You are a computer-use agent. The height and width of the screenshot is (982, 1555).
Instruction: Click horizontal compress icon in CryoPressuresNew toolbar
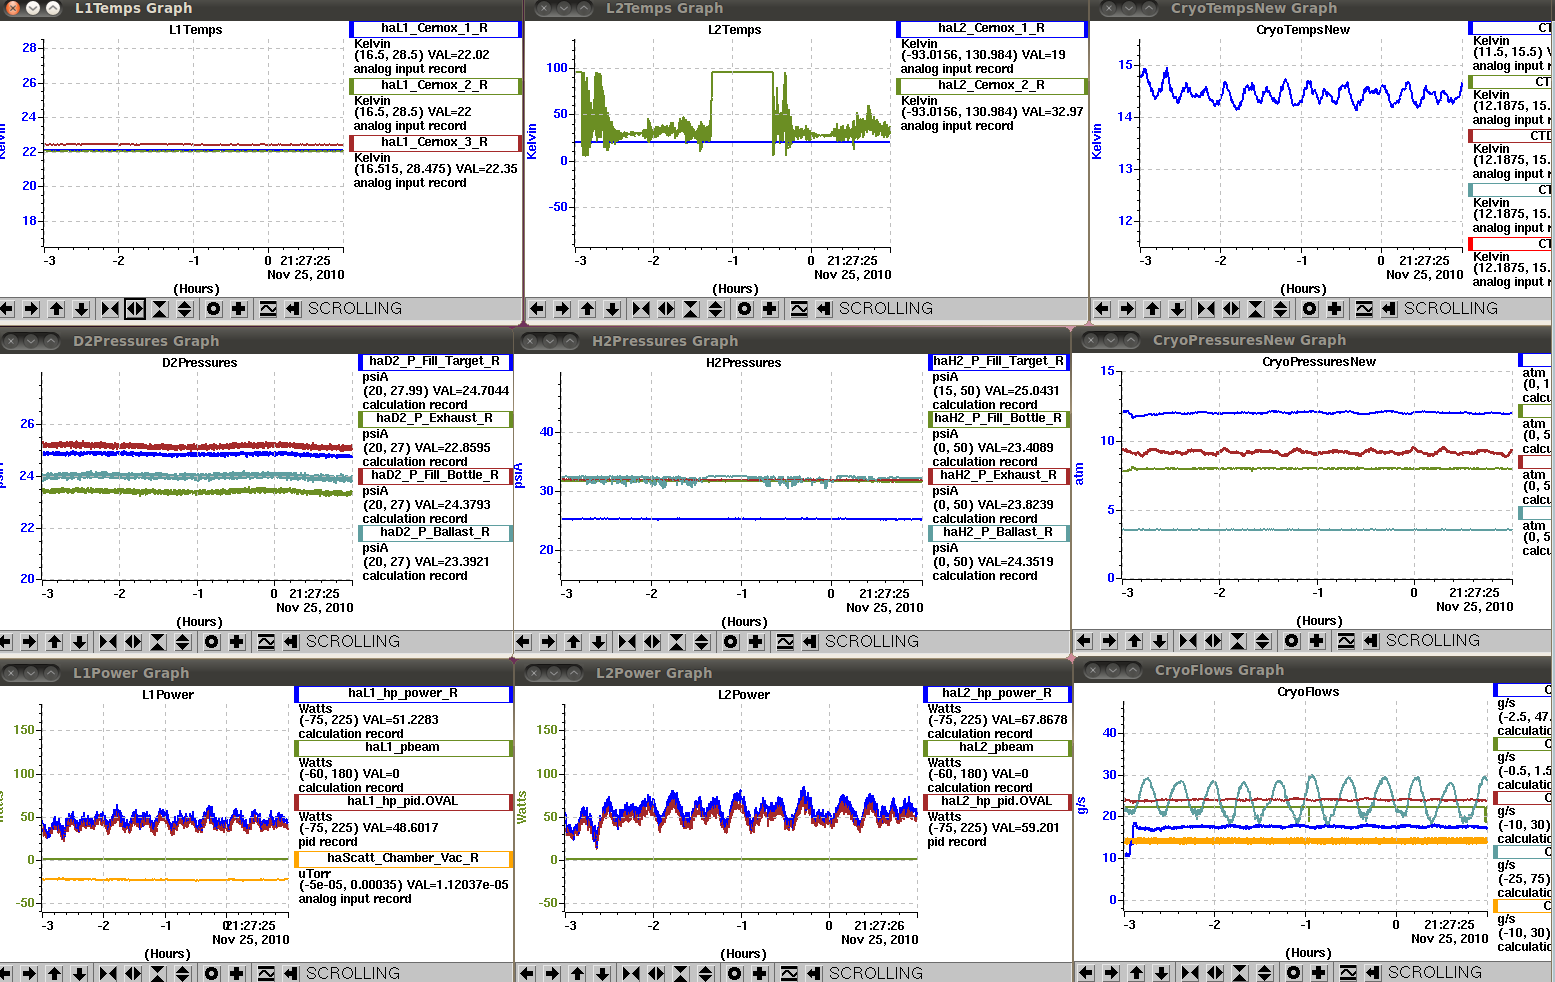[1188, 641]
